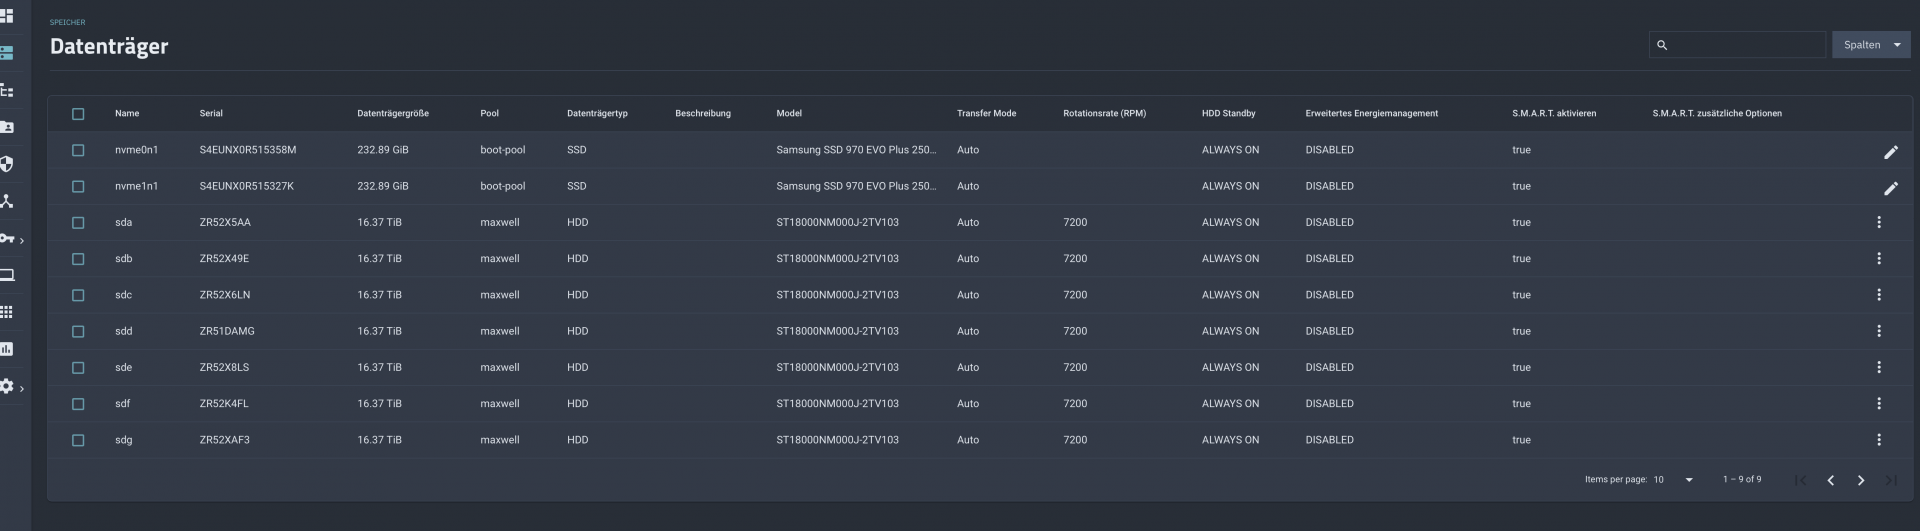Click the sde disk name
The width and height of the screenshot is (1920, 531).
(x=123, y=367)
